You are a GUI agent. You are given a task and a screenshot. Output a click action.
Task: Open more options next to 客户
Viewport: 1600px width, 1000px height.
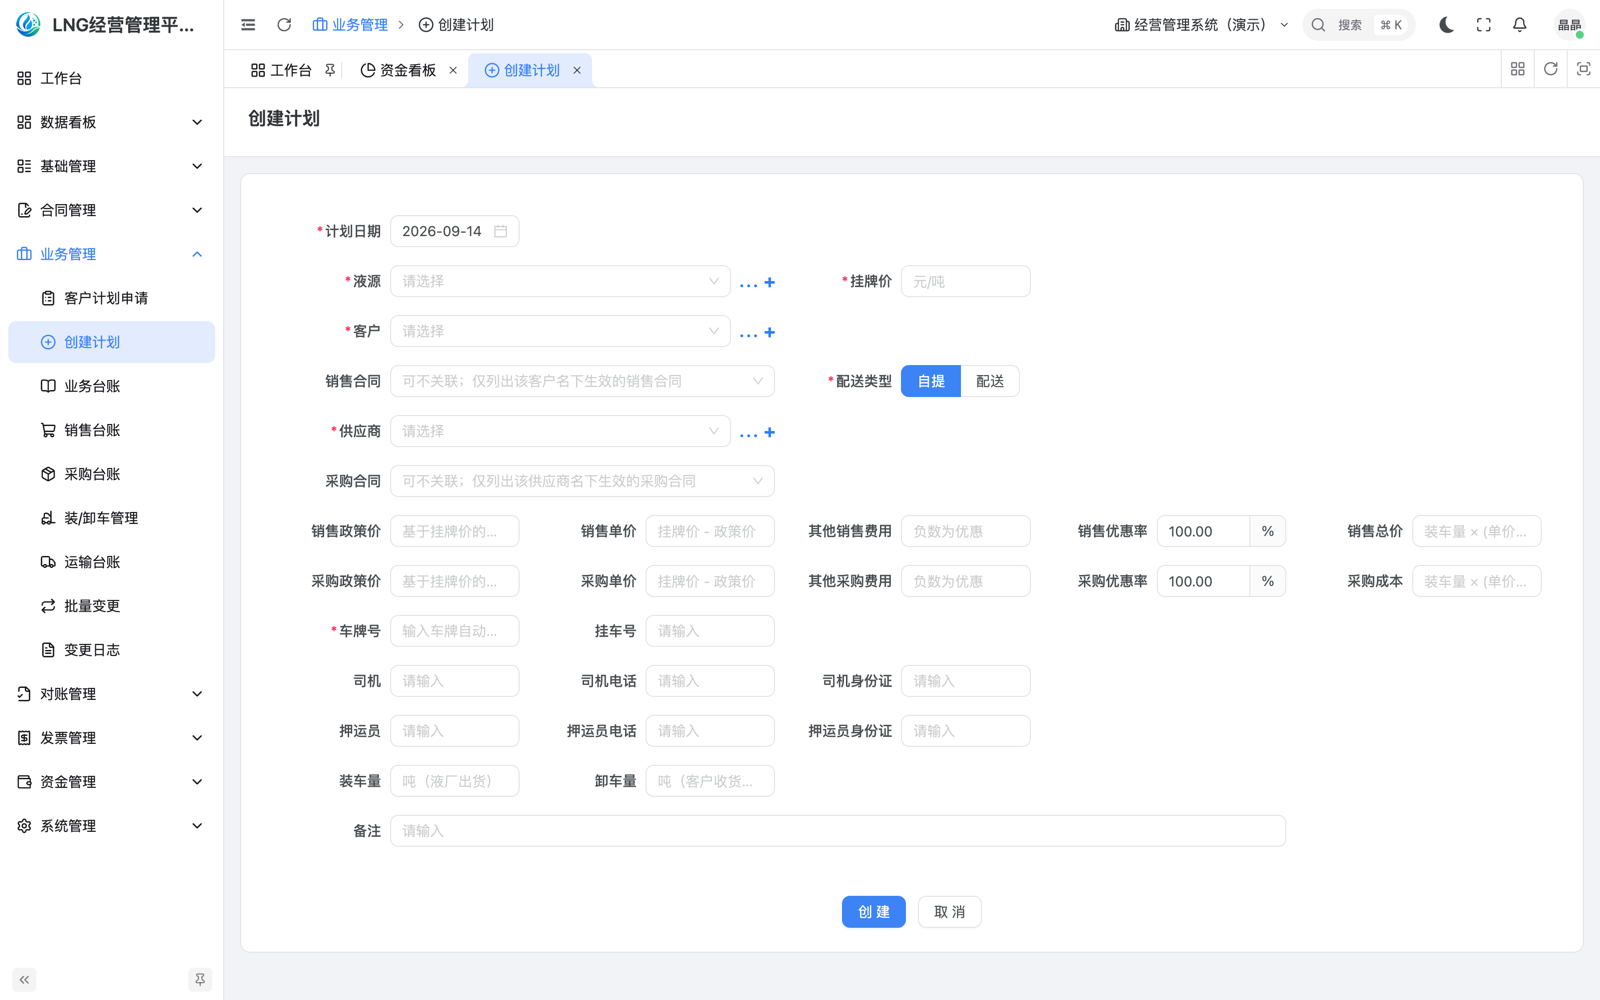coord(748,334)
